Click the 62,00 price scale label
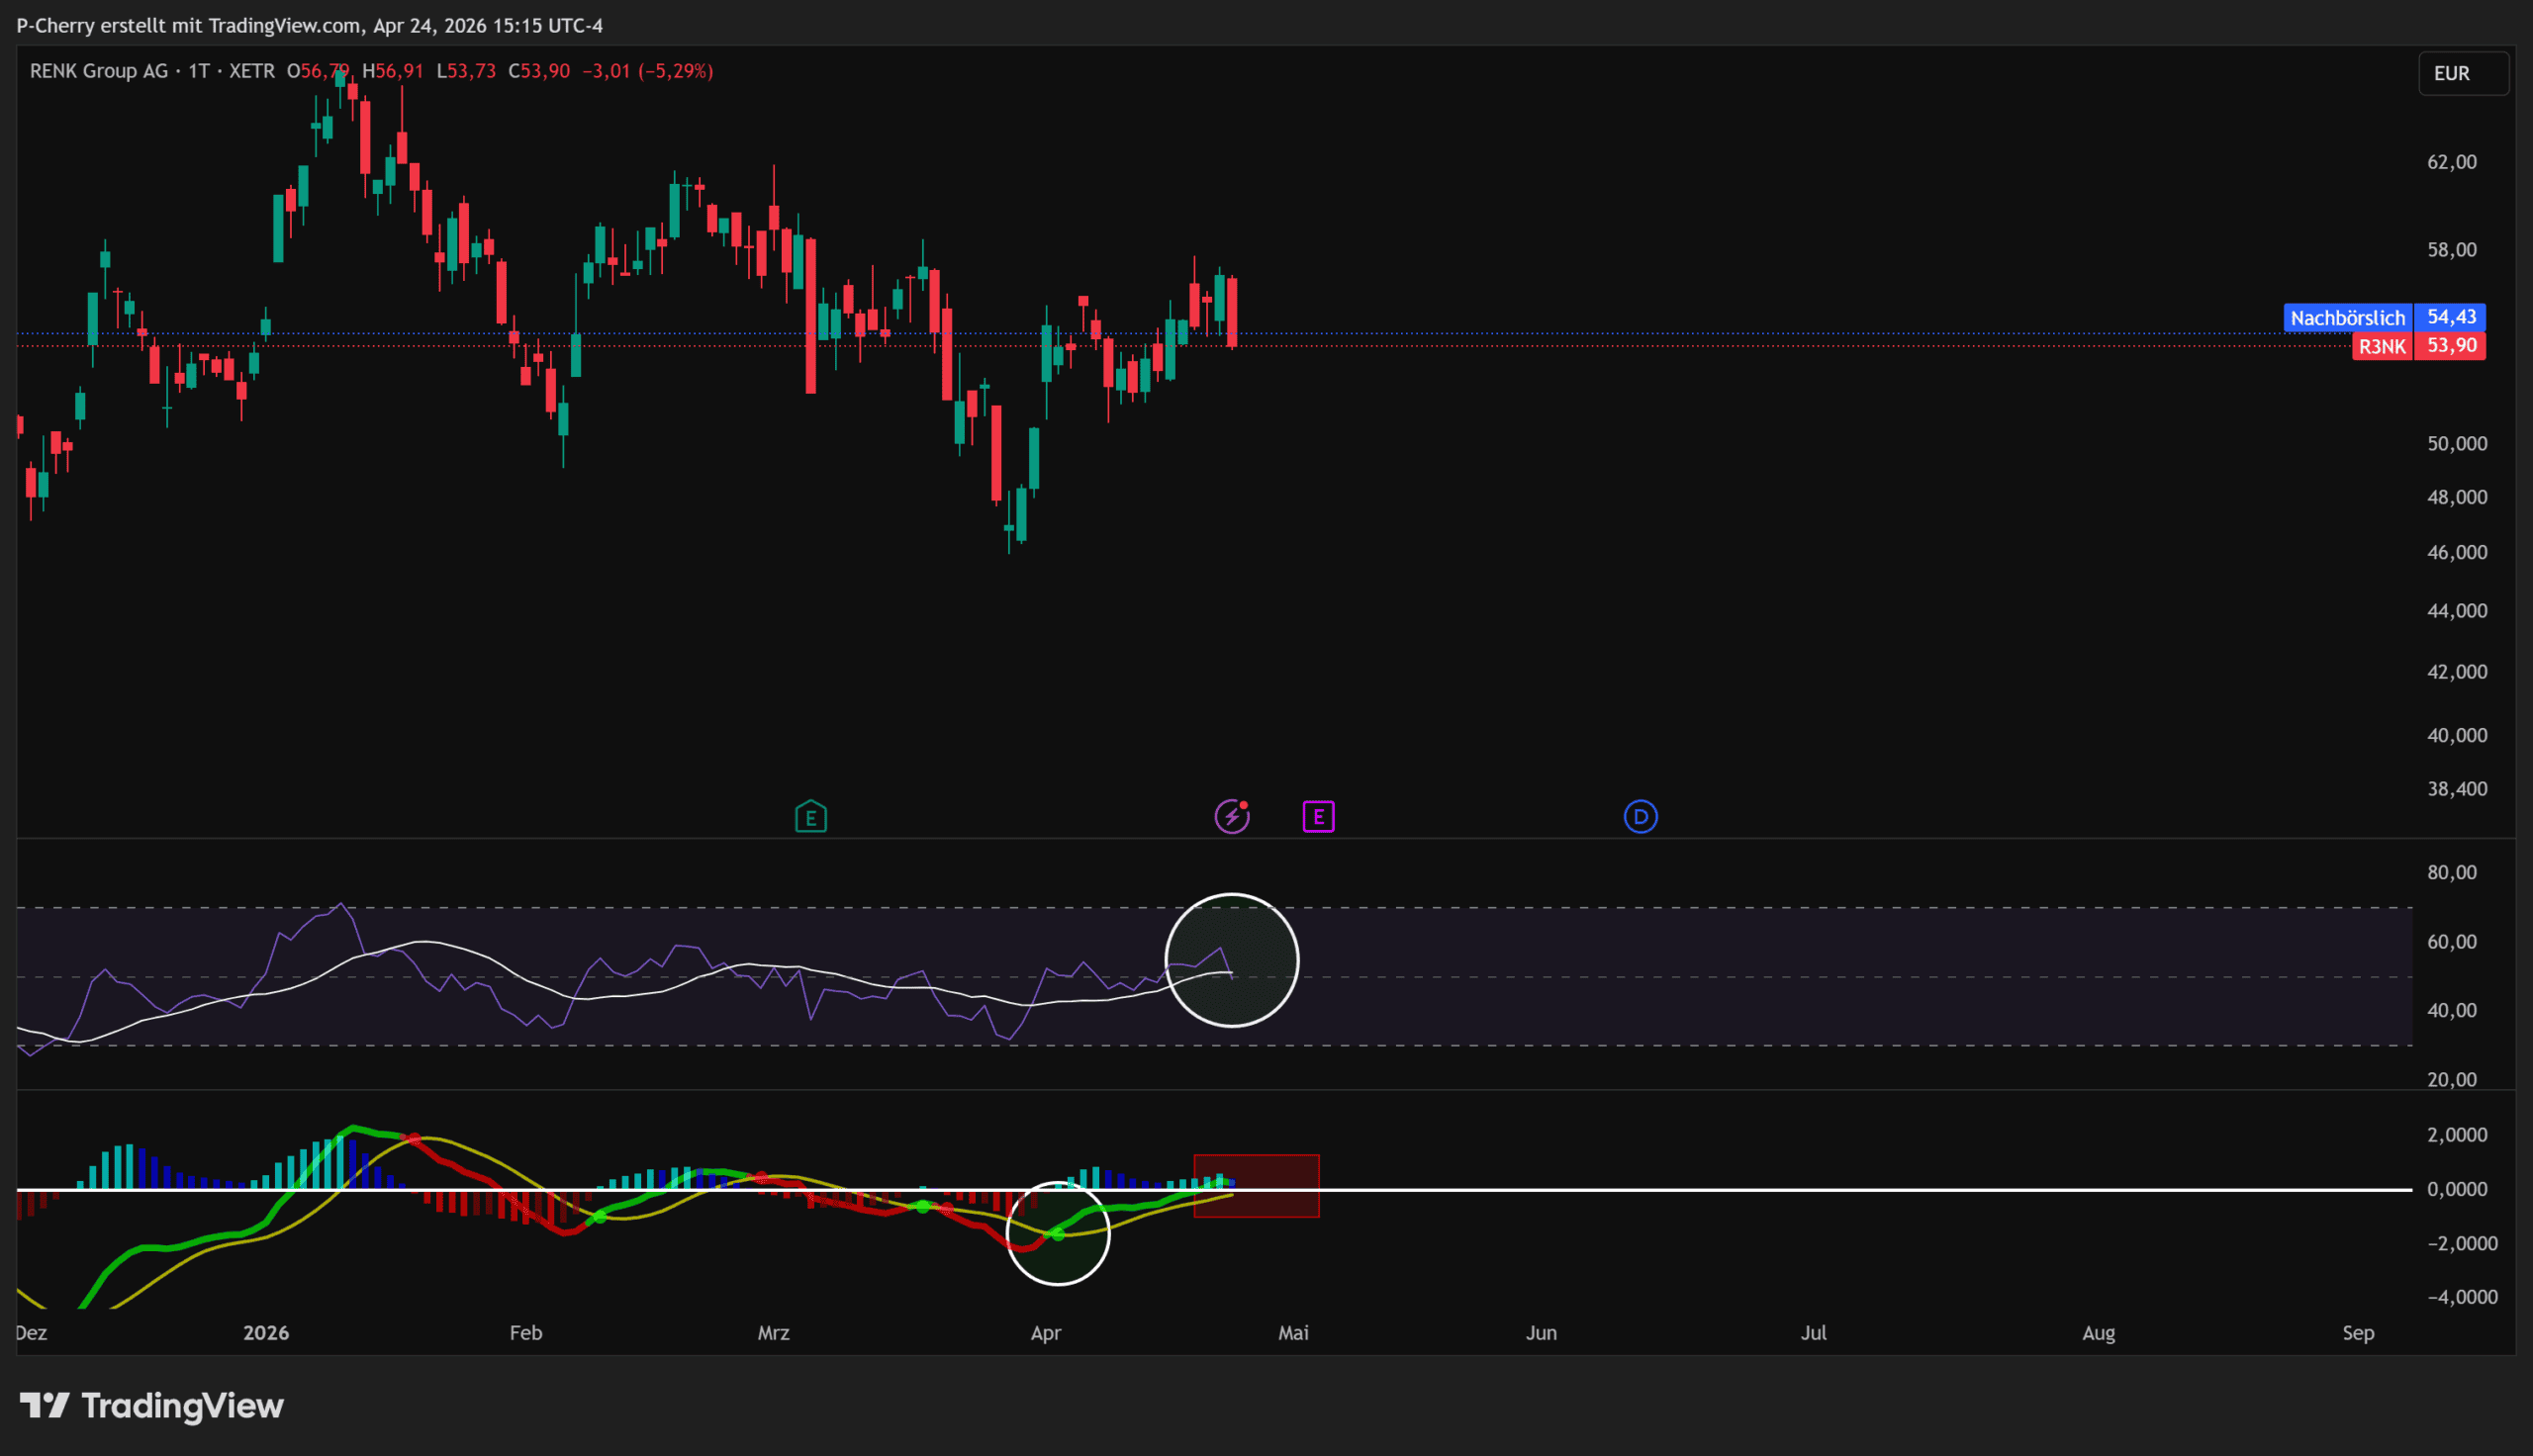 (2452, 162)
